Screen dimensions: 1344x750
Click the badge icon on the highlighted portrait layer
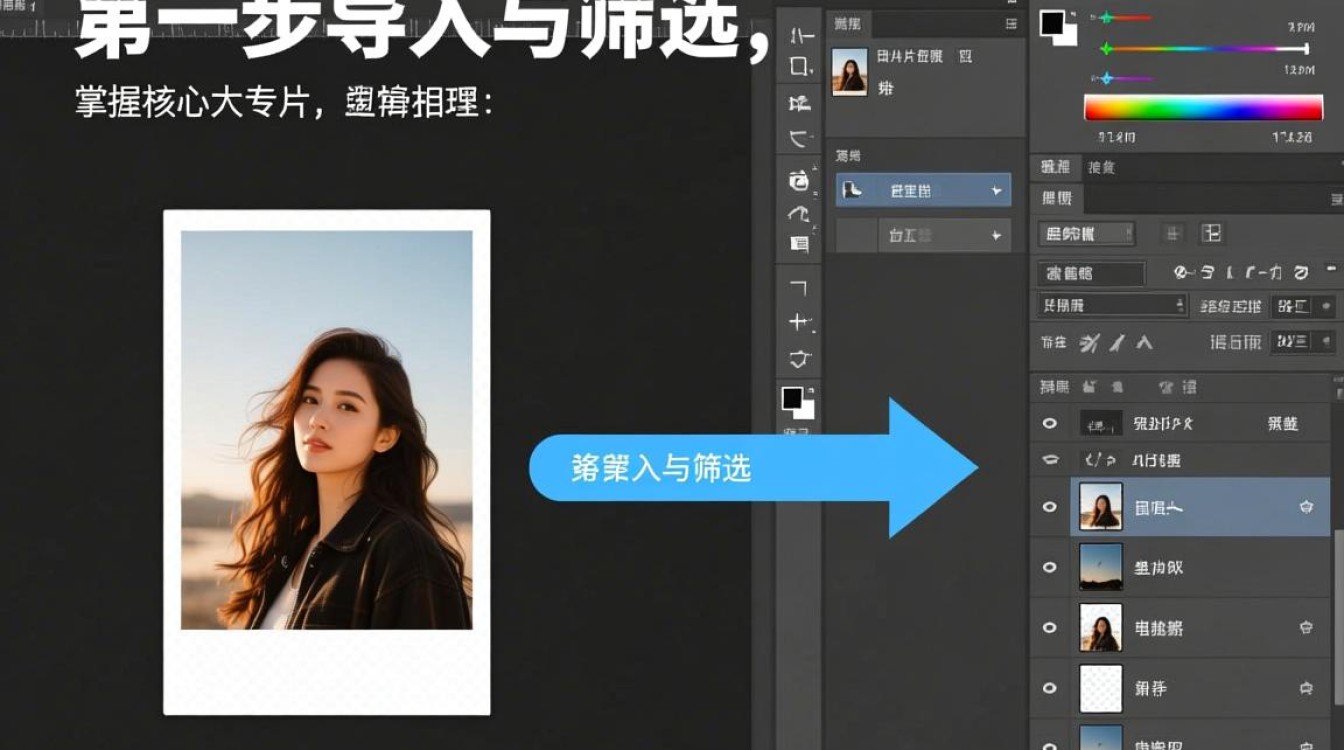[x=1305, y=507]
